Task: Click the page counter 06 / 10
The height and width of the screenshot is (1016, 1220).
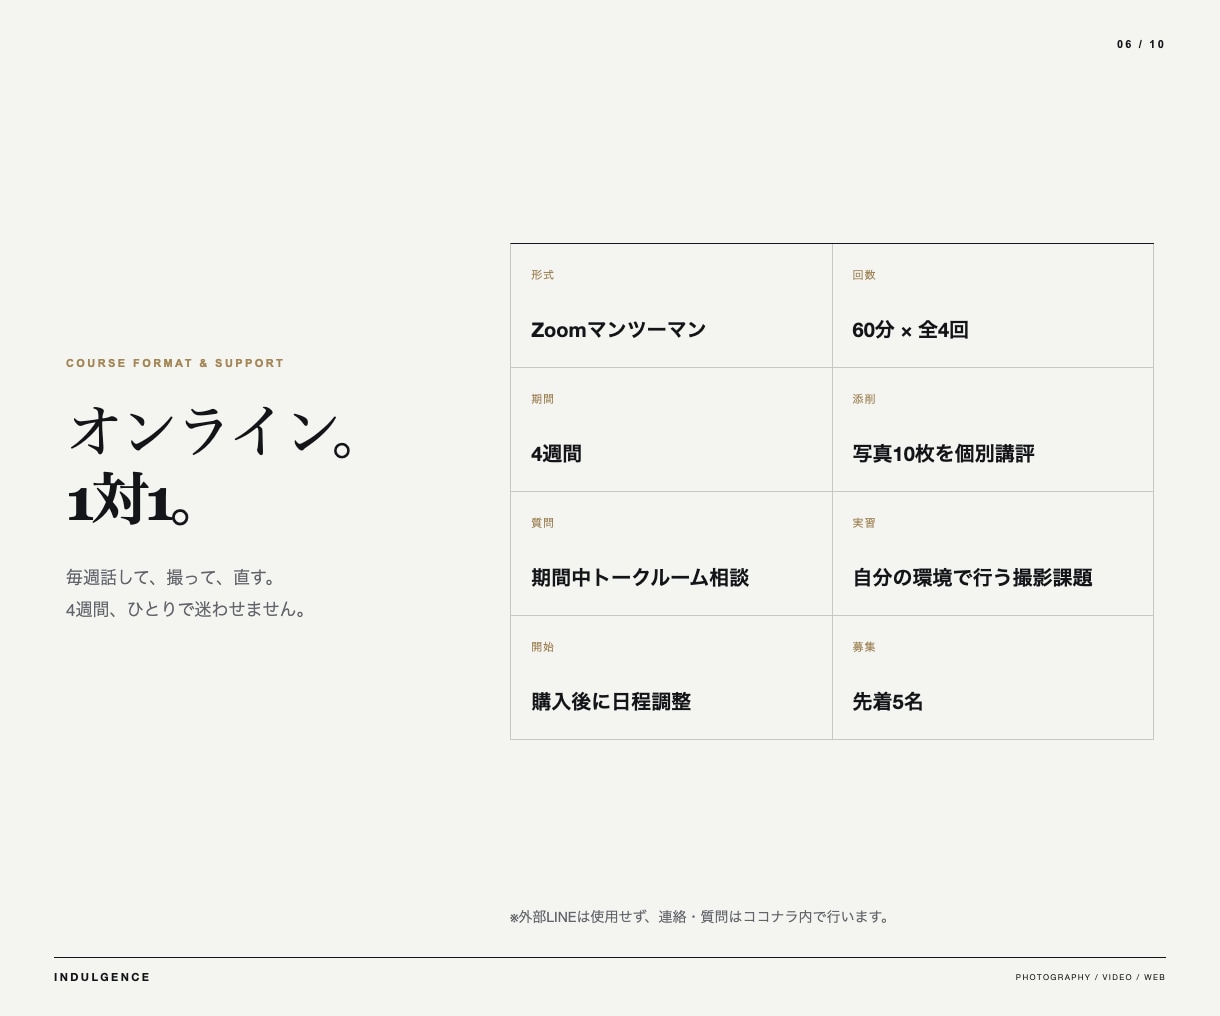Action: [1141, 44]
